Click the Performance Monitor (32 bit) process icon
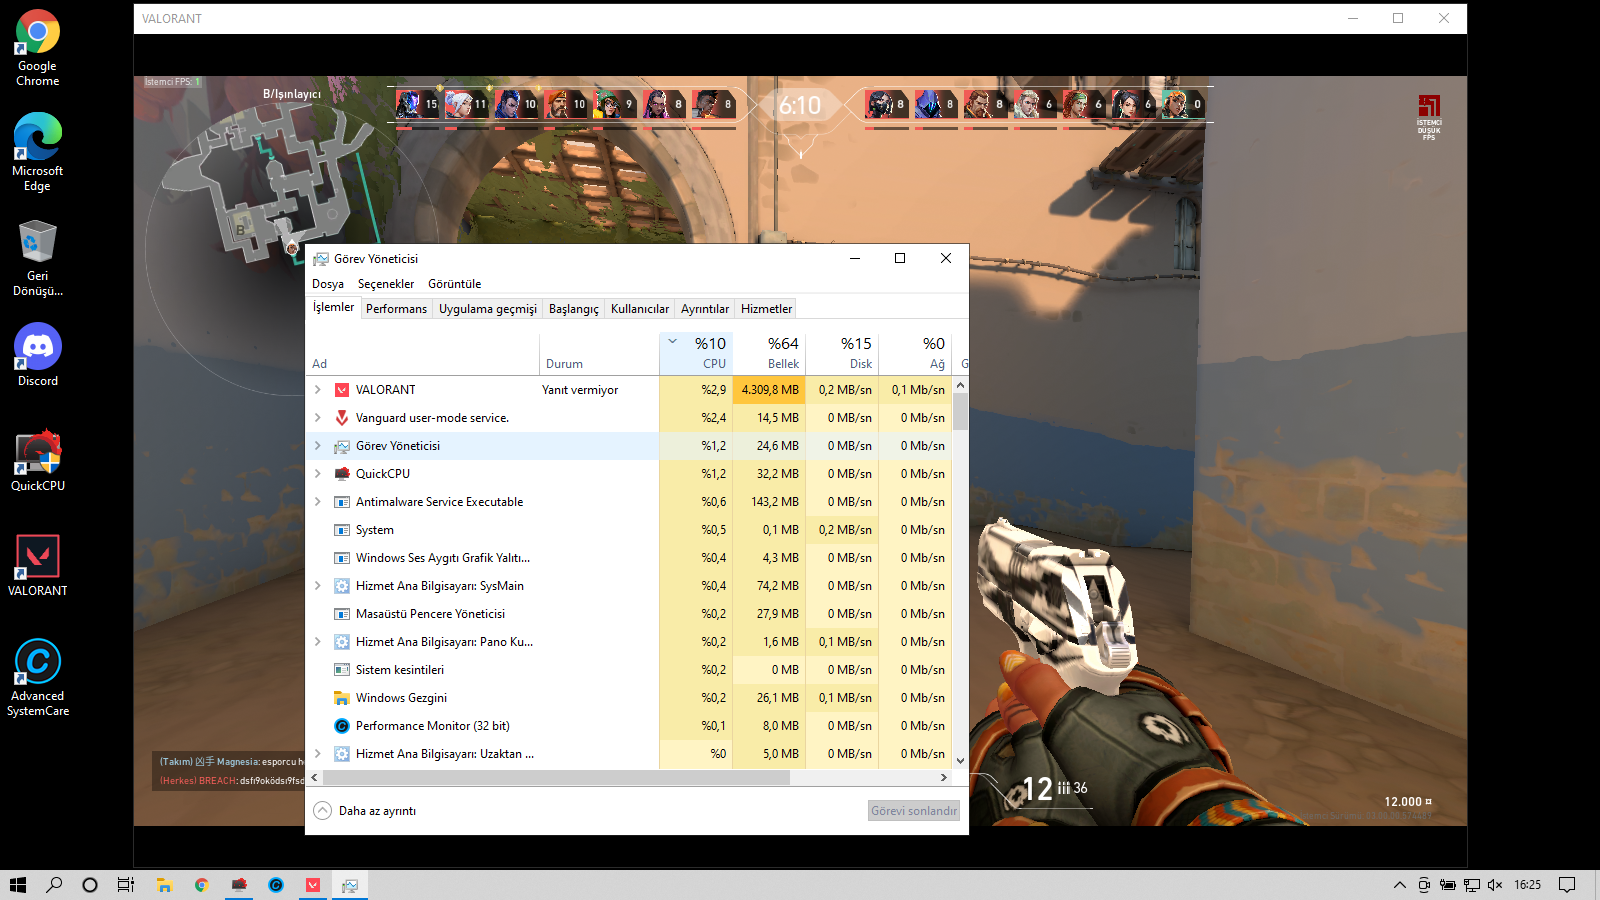Screen dimensions: 1600x900 [x=342, y=726]
